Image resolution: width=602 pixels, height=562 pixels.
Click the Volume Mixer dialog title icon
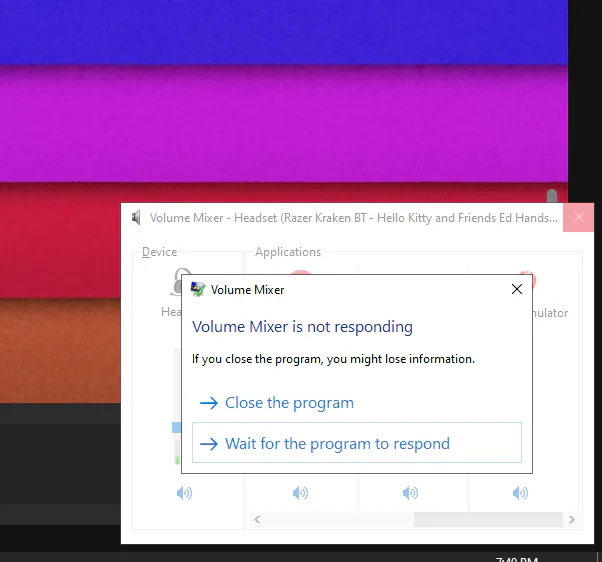tap(198, 289)
